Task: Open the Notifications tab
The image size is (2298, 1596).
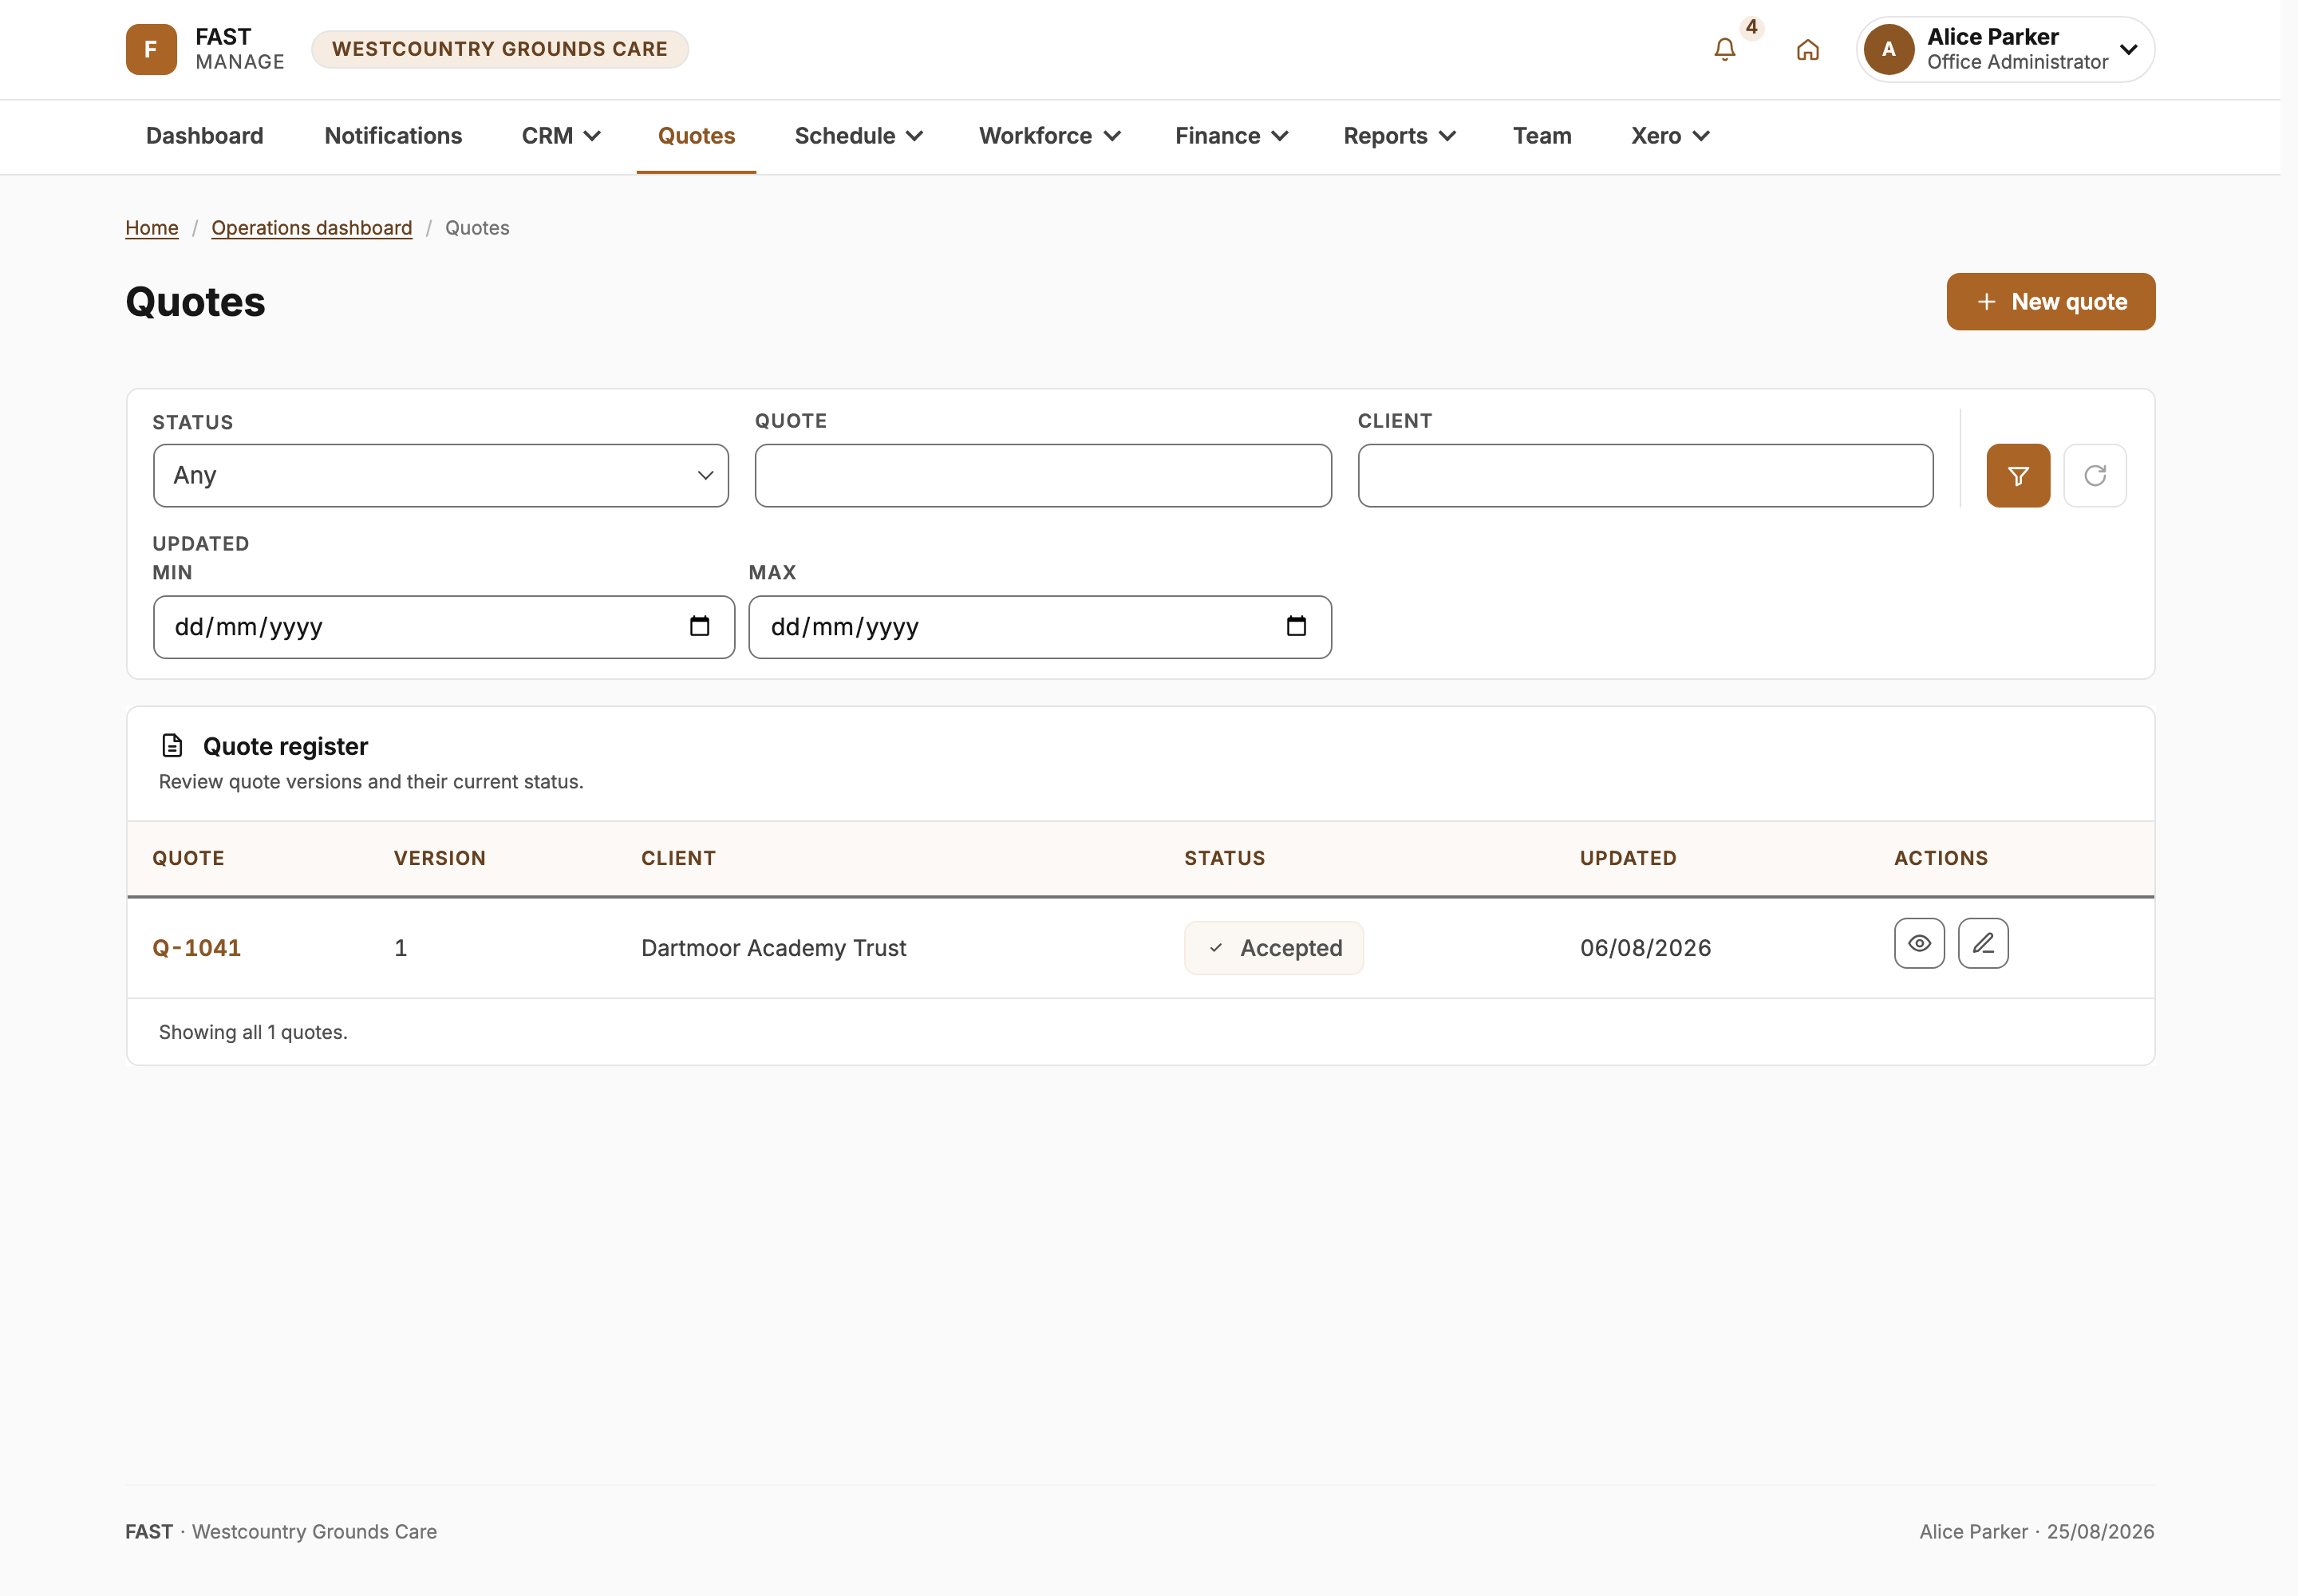Action: pos(393,136)
